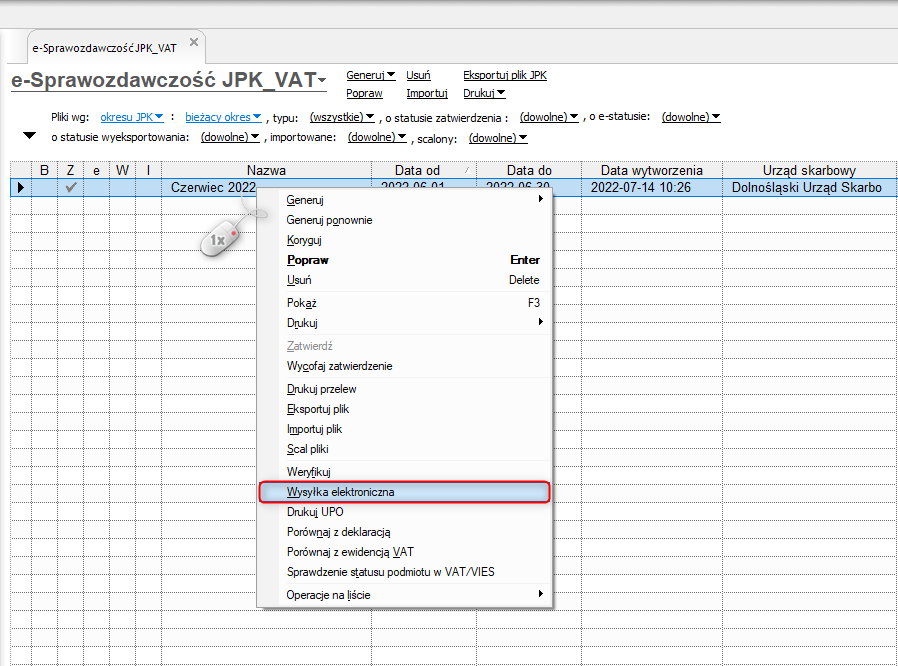Change the 'bieżący okres' period dropdown
The width and height of the screenshot is (898, 666).
click(x=223, y=117)
